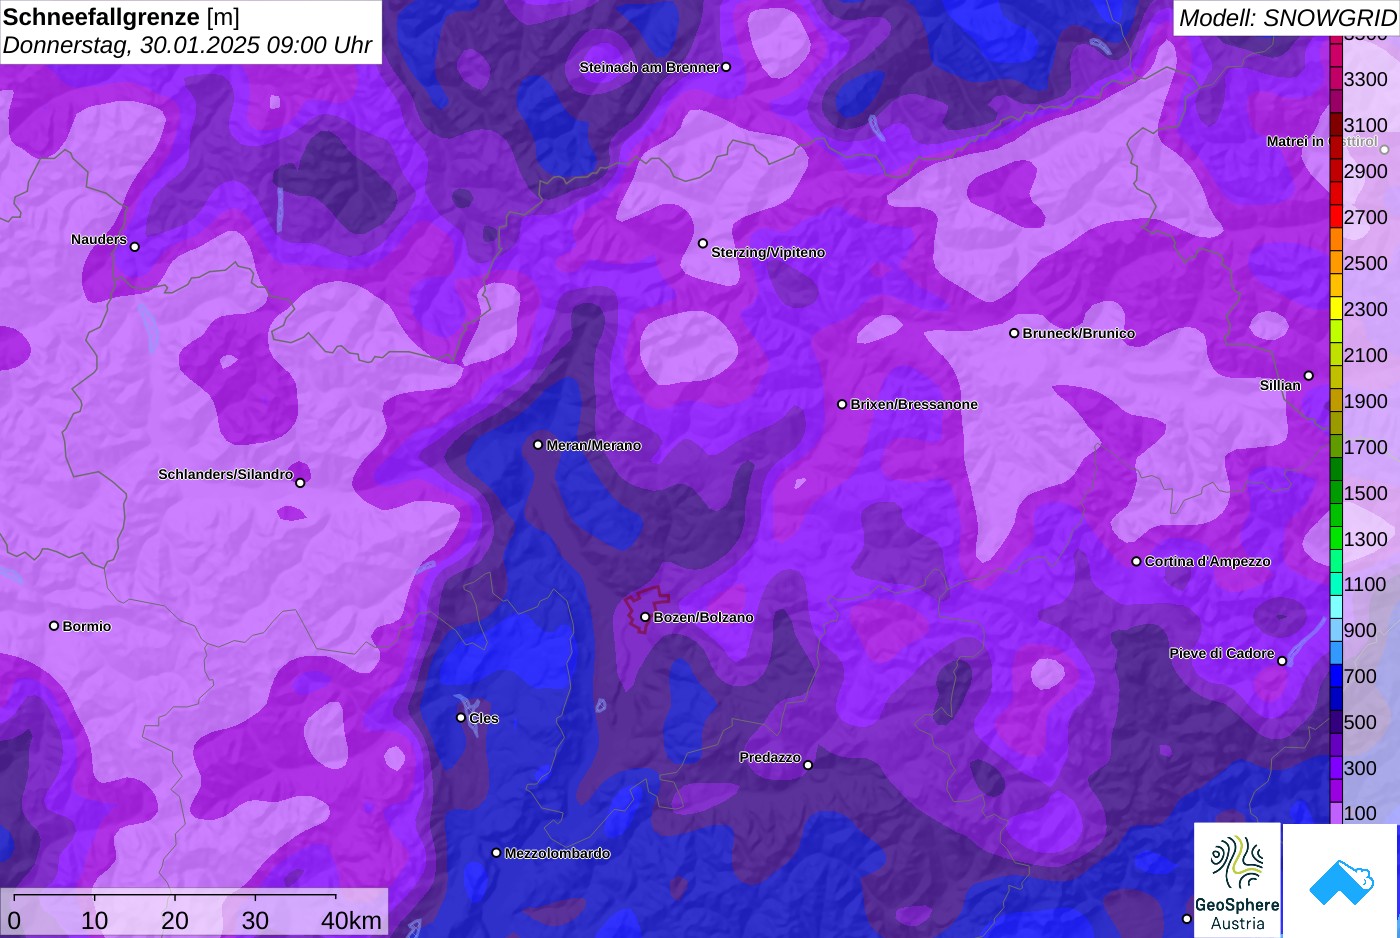Click the cyan 1100 legend color swatch
Screen dimensions: 1400x938
pos(1336,584)
